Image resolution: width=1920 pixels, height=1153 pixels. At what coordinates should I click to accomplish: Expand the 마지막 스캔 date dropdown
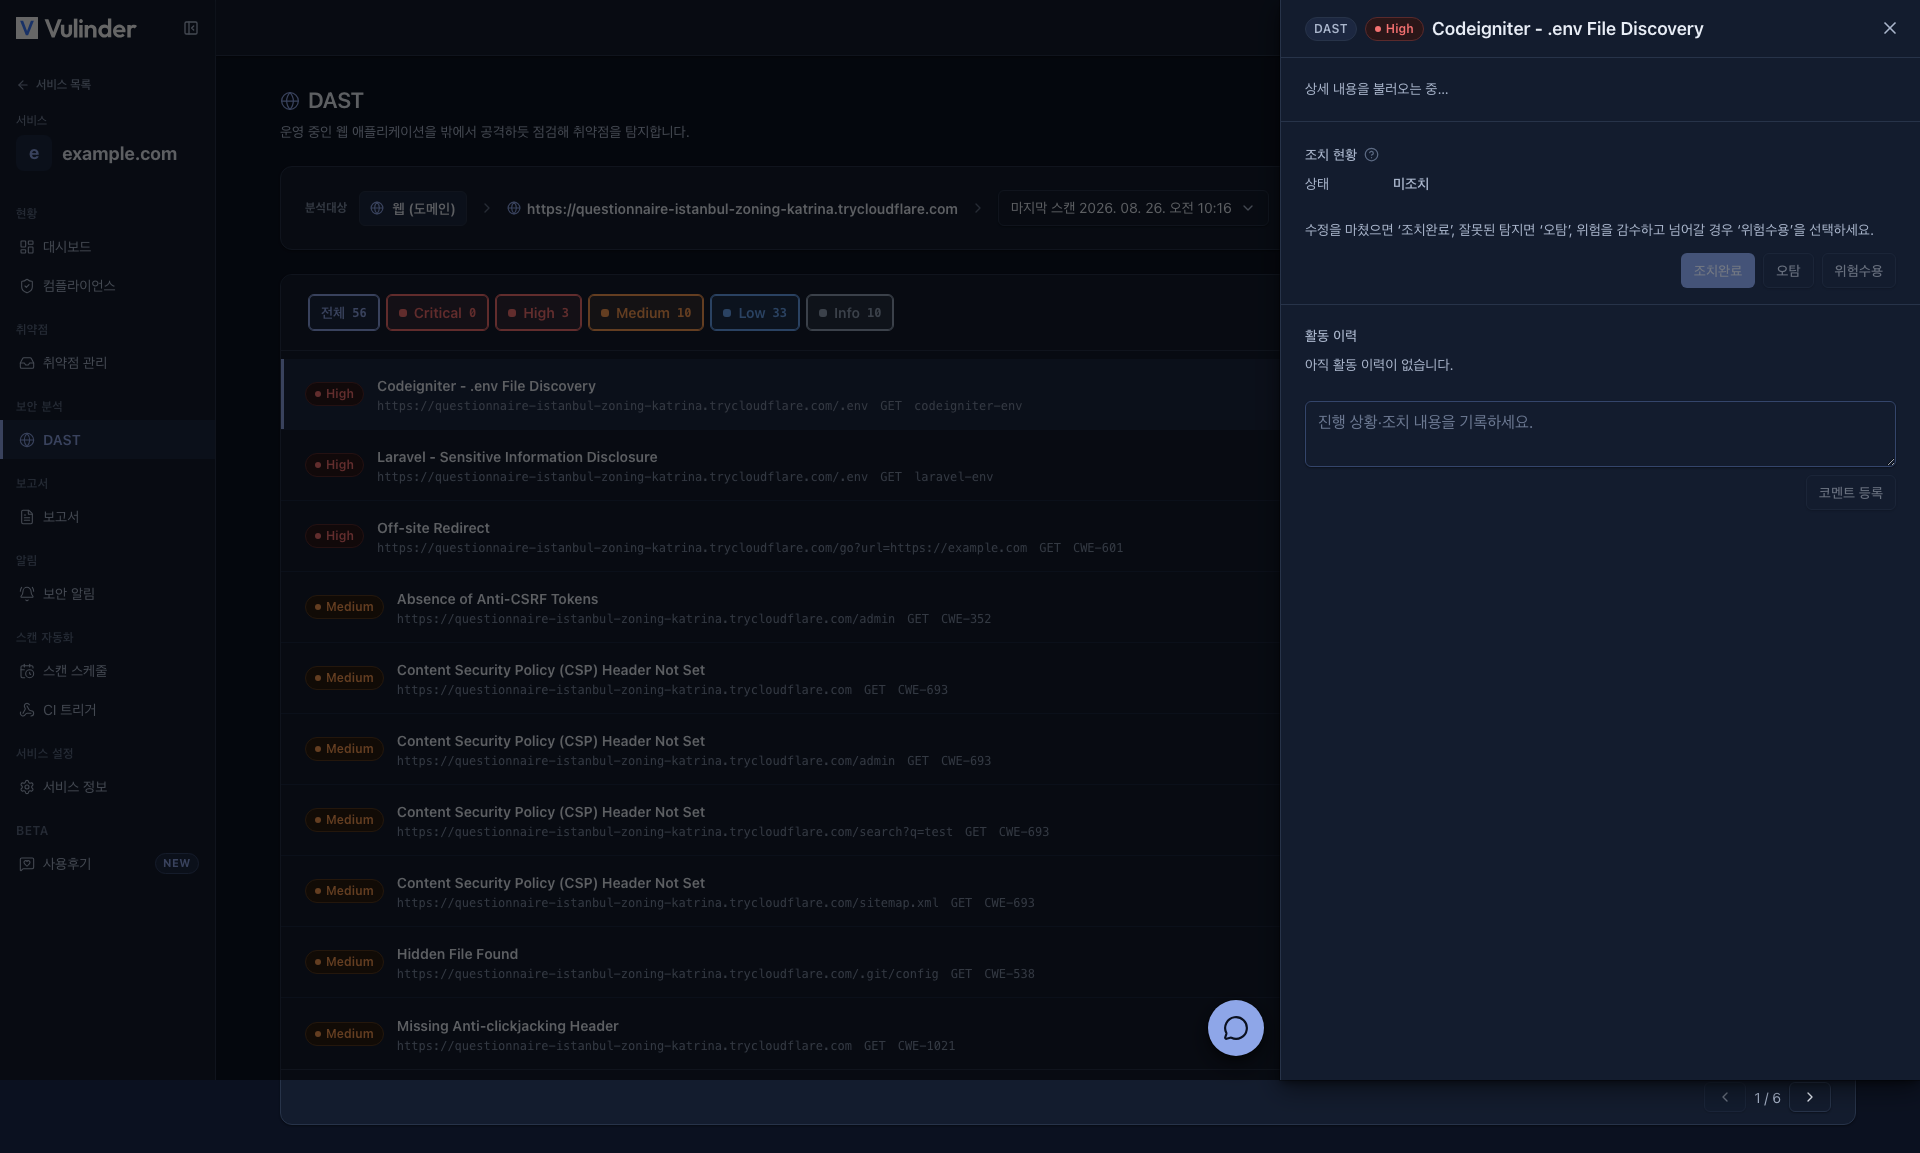pyautogui.click(x=1133, y=208)
